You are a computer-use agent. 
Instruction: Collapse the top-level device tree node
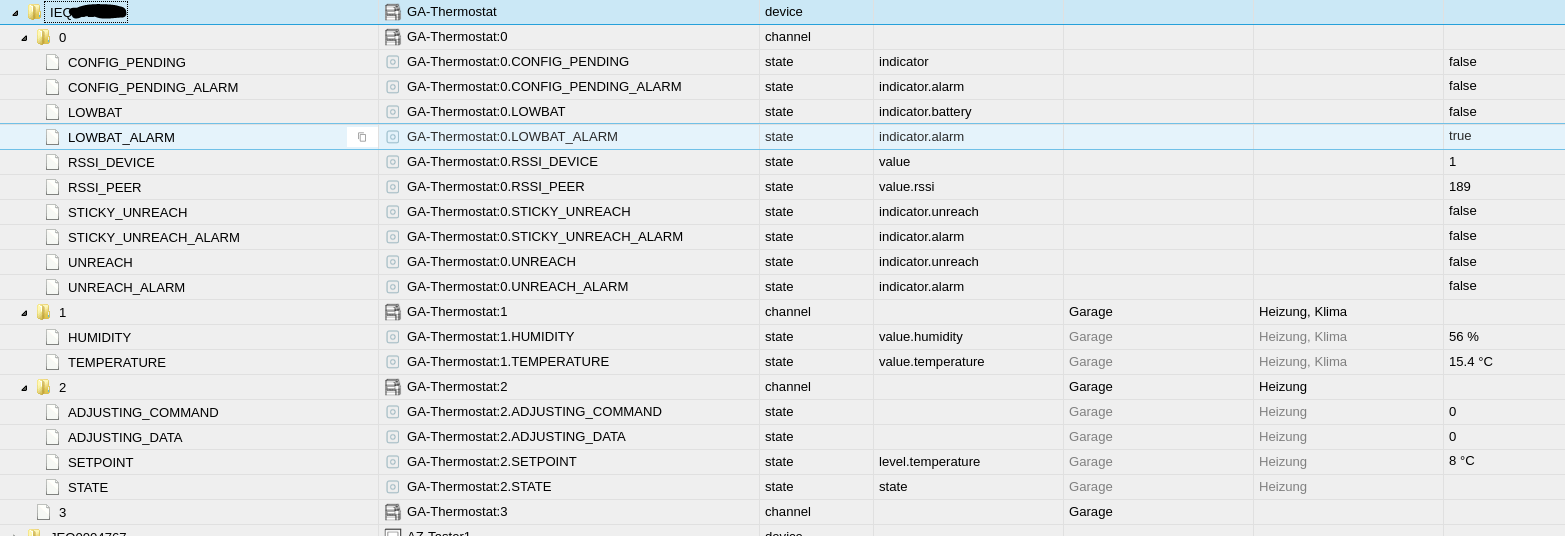[15, 13]
